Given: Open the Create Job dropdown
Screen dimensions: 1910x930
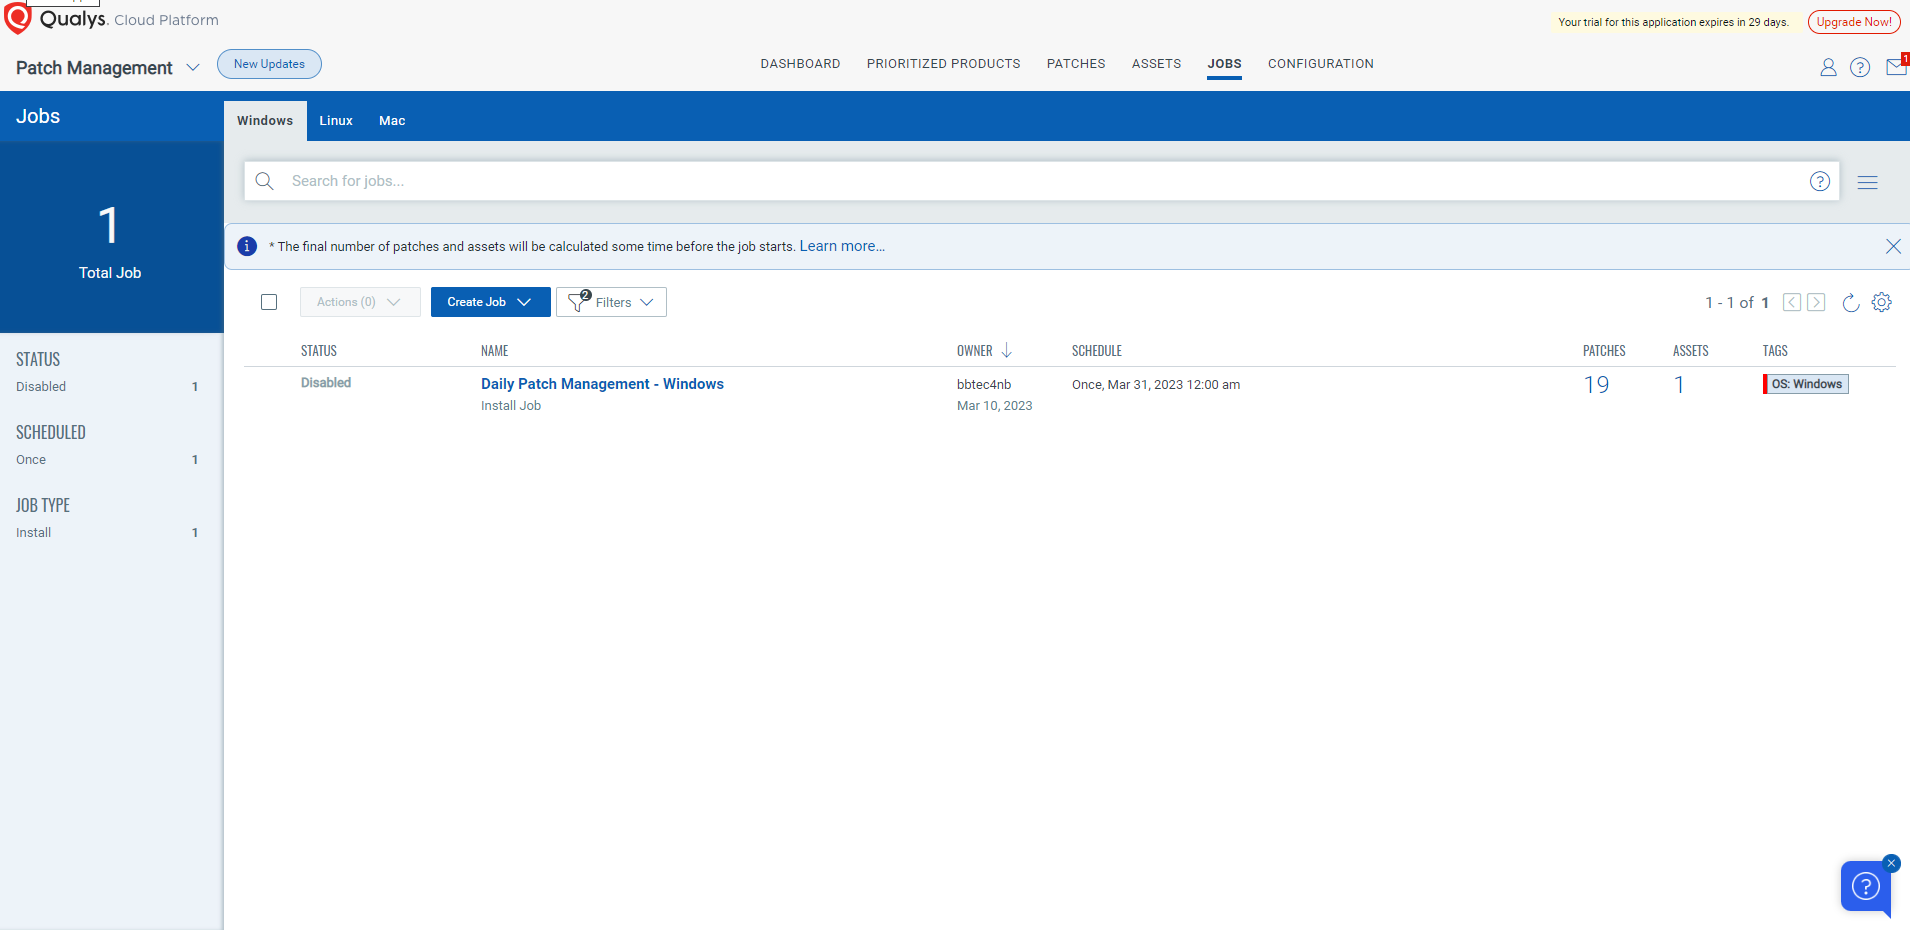Looking at the screenshot, I should [x=489, y=301].
